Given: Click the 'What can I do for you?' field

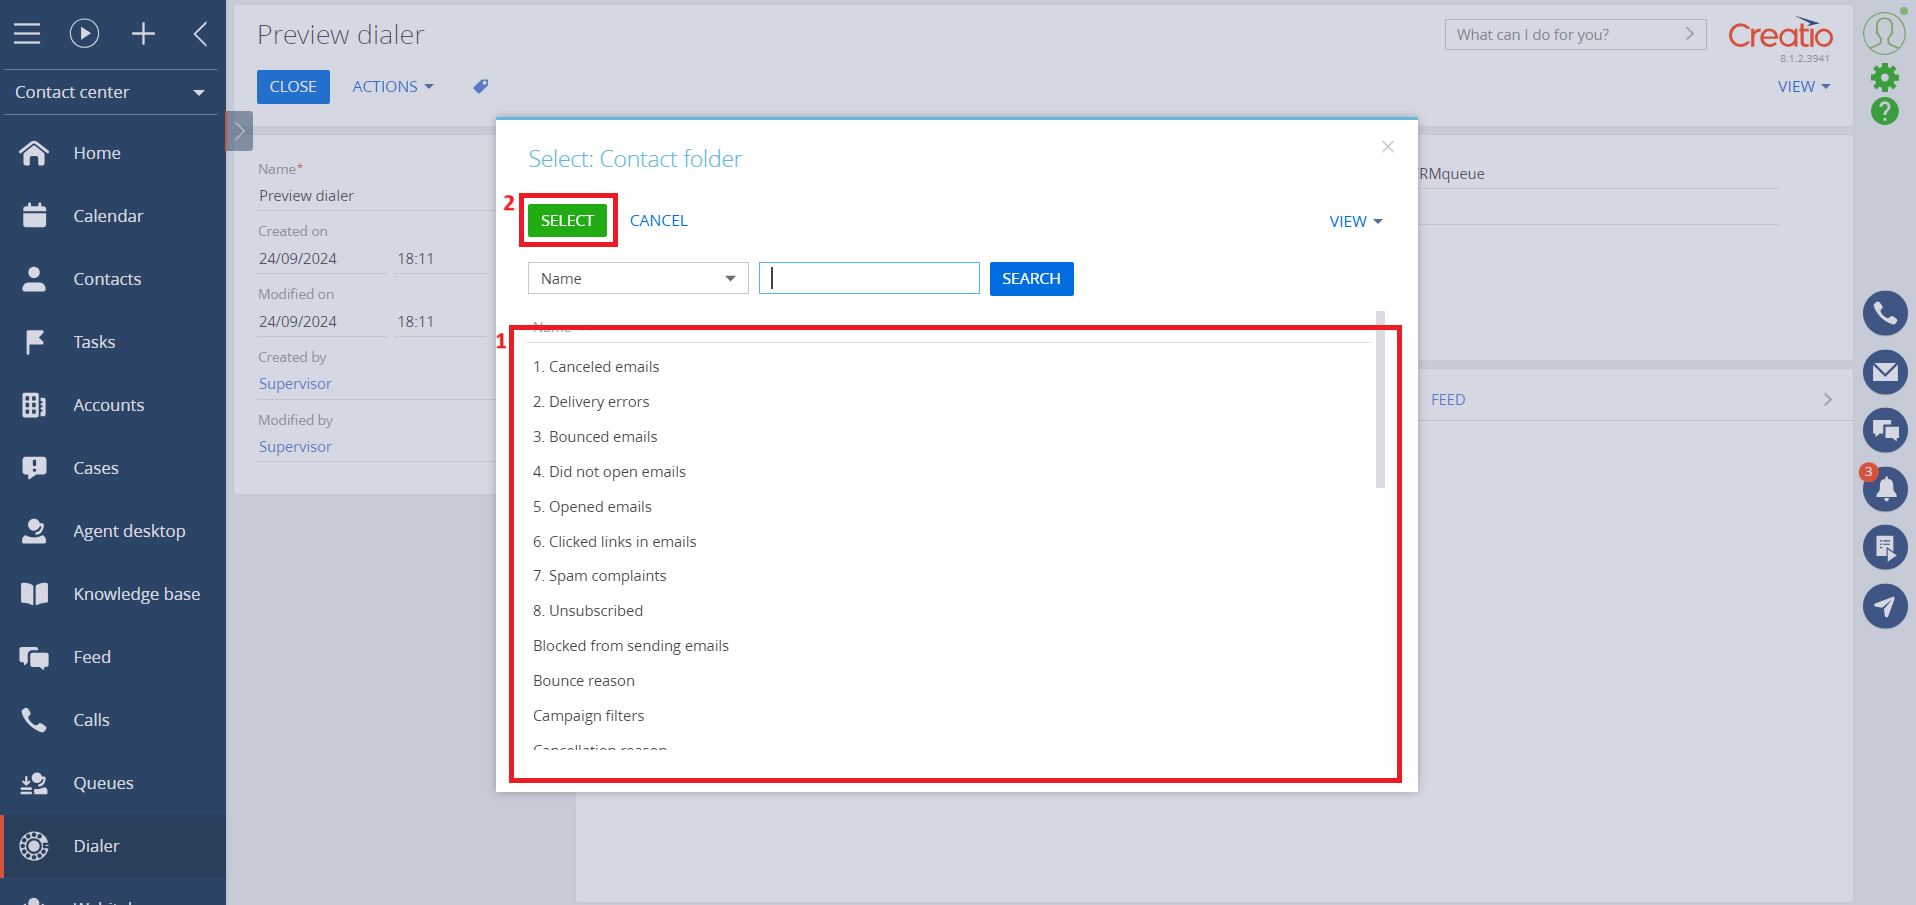Looking at the screenshot, I should [x=1575, y=35].
